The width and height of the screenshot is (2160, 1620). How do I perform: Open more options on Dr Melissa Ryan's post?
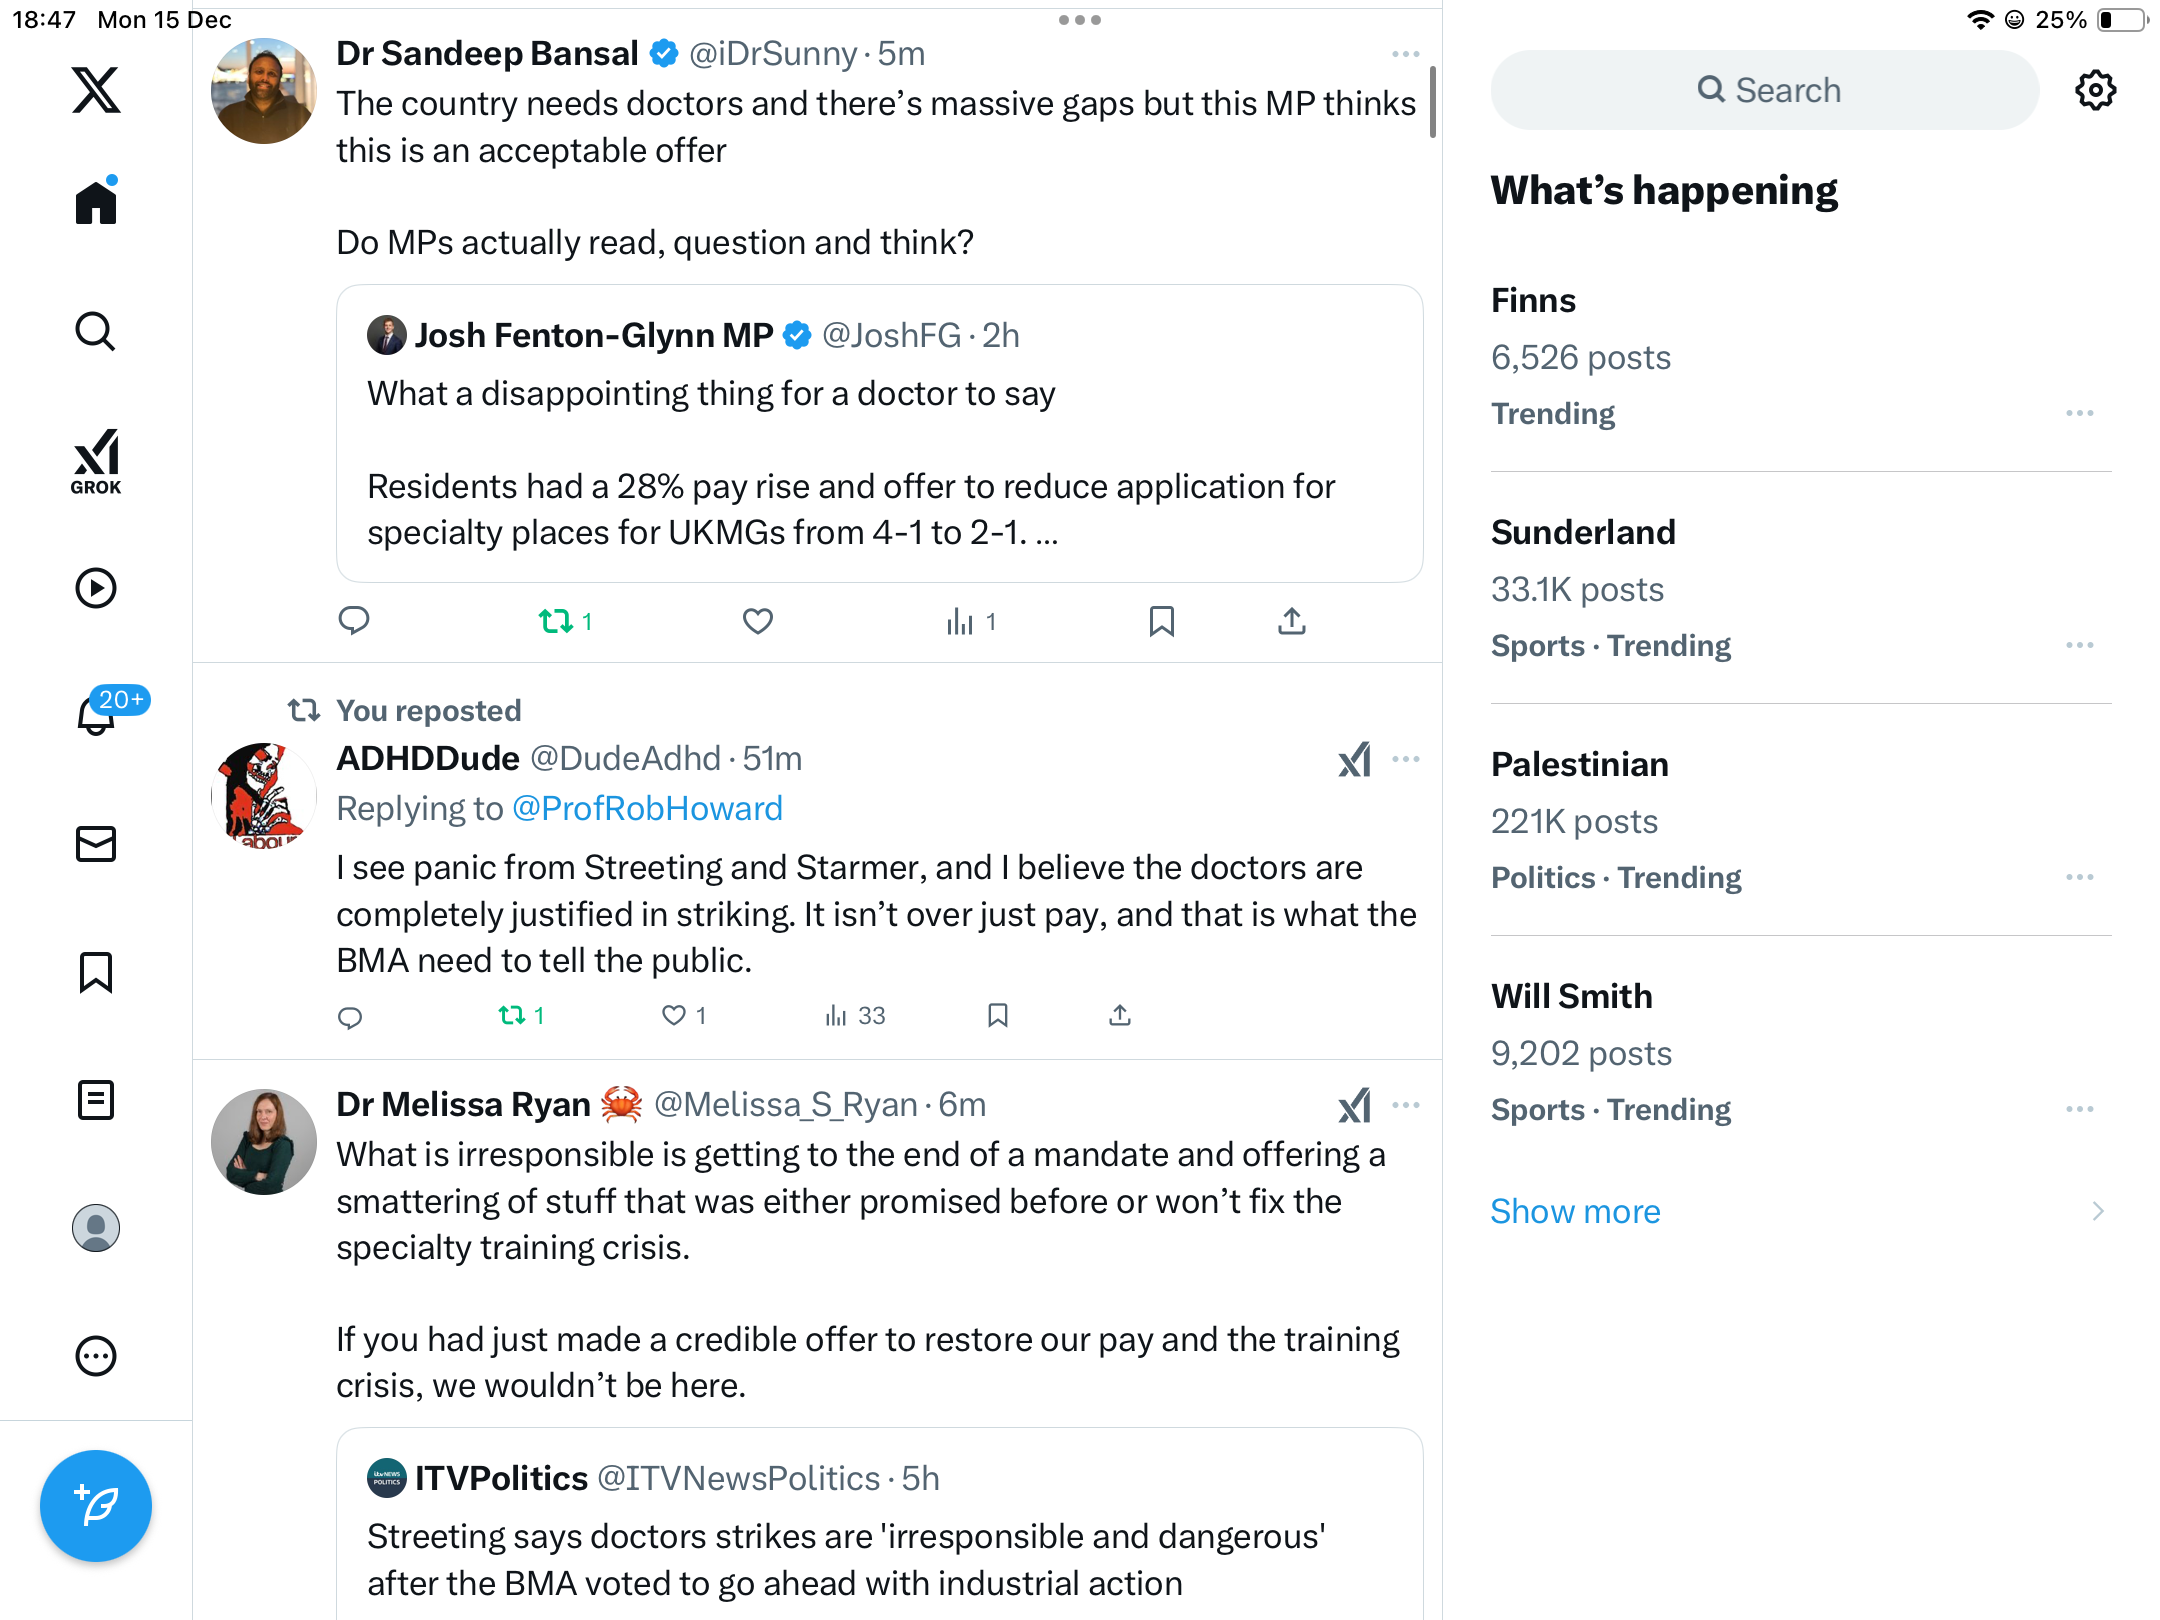point(1405,1105)
